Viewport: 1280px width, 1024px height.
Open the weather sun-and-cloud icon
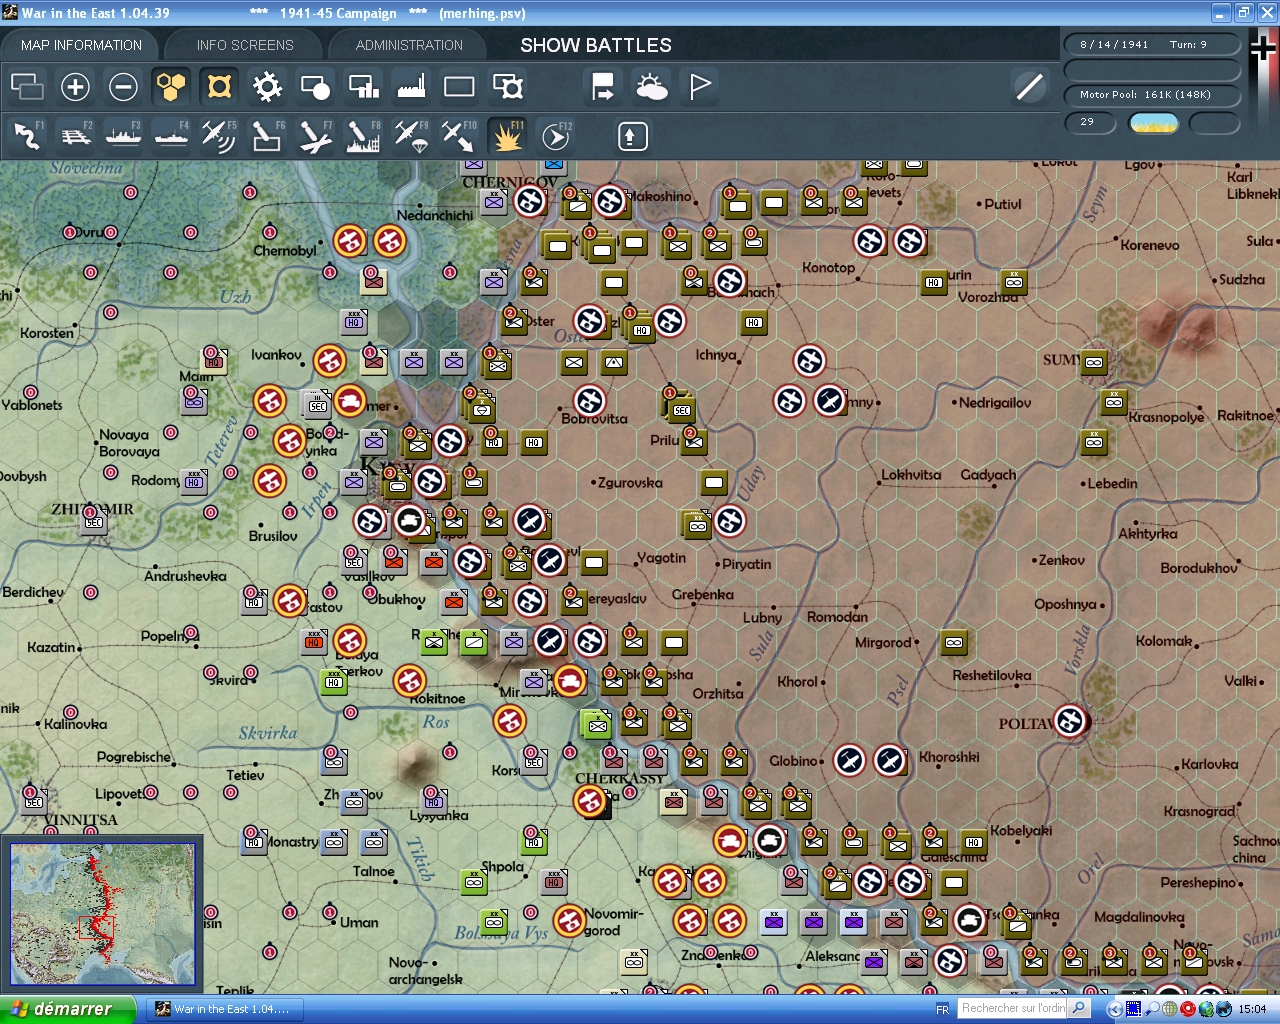651,87
